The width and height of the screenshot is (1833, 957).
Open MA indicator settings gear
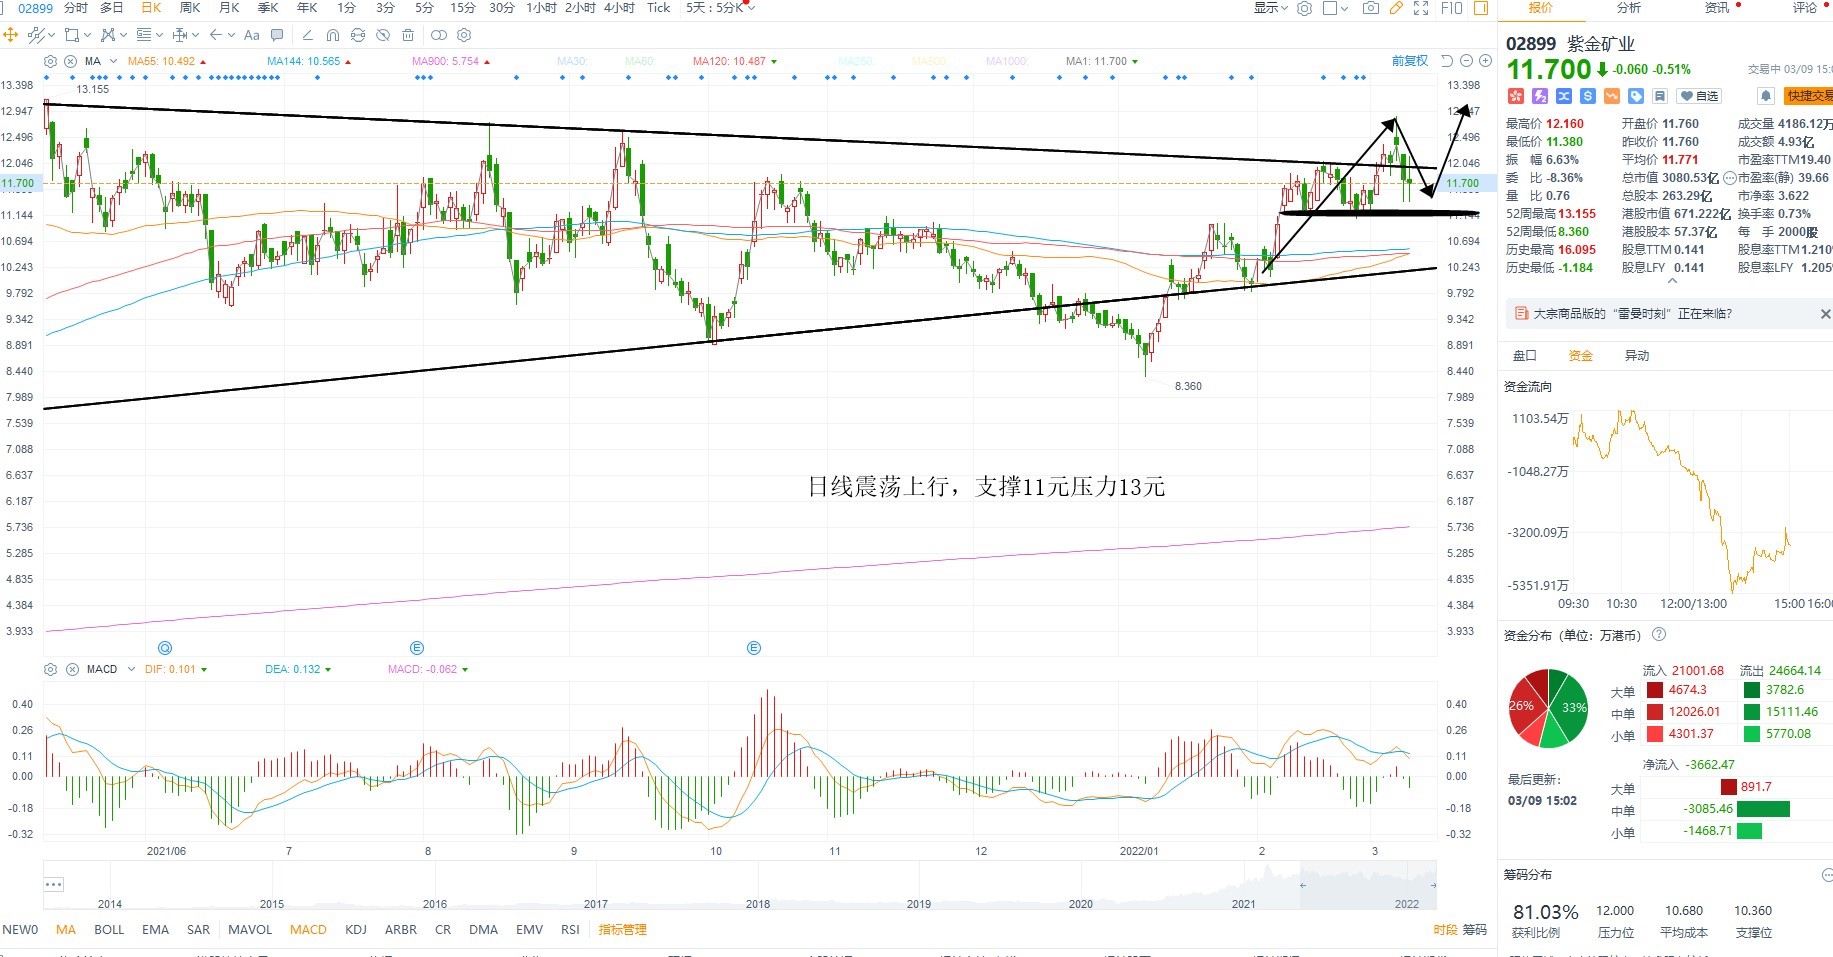tap(51, 61)
